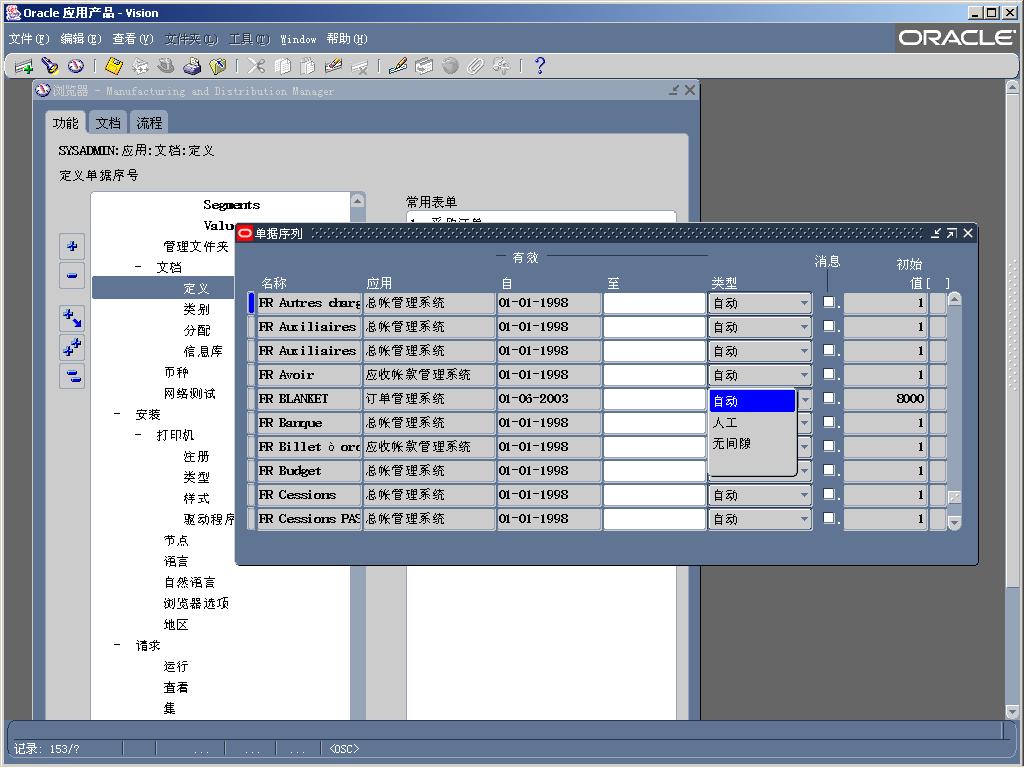This screenshot has width=1024, height=768.
Task: Collapse the 打印机 tree node
Action: pyautogui.click(x=138, y=435)
